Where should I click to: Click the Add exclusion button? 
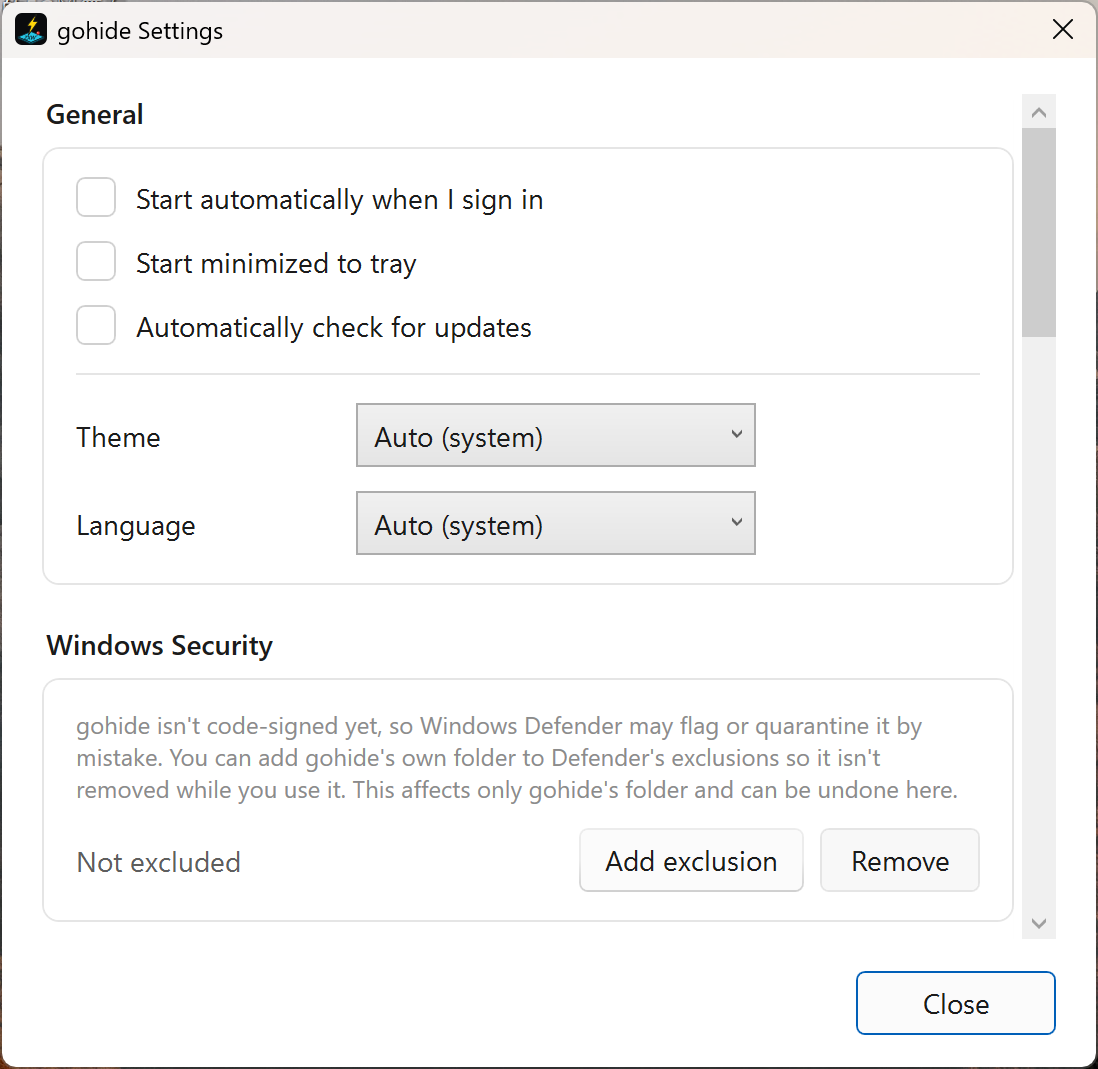pyautogui.click(x=691, y=860)
